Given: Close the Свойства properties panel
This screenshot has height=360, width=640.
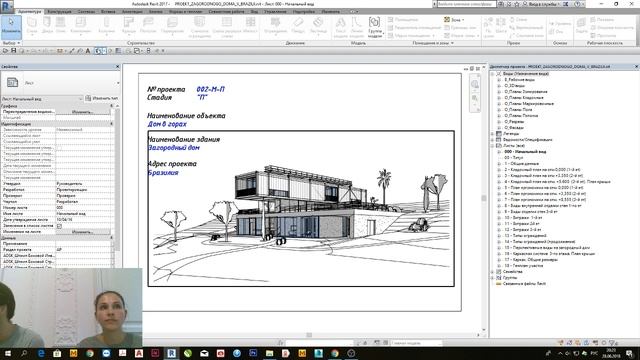Looking at the screenshot, I should [118, 67].
